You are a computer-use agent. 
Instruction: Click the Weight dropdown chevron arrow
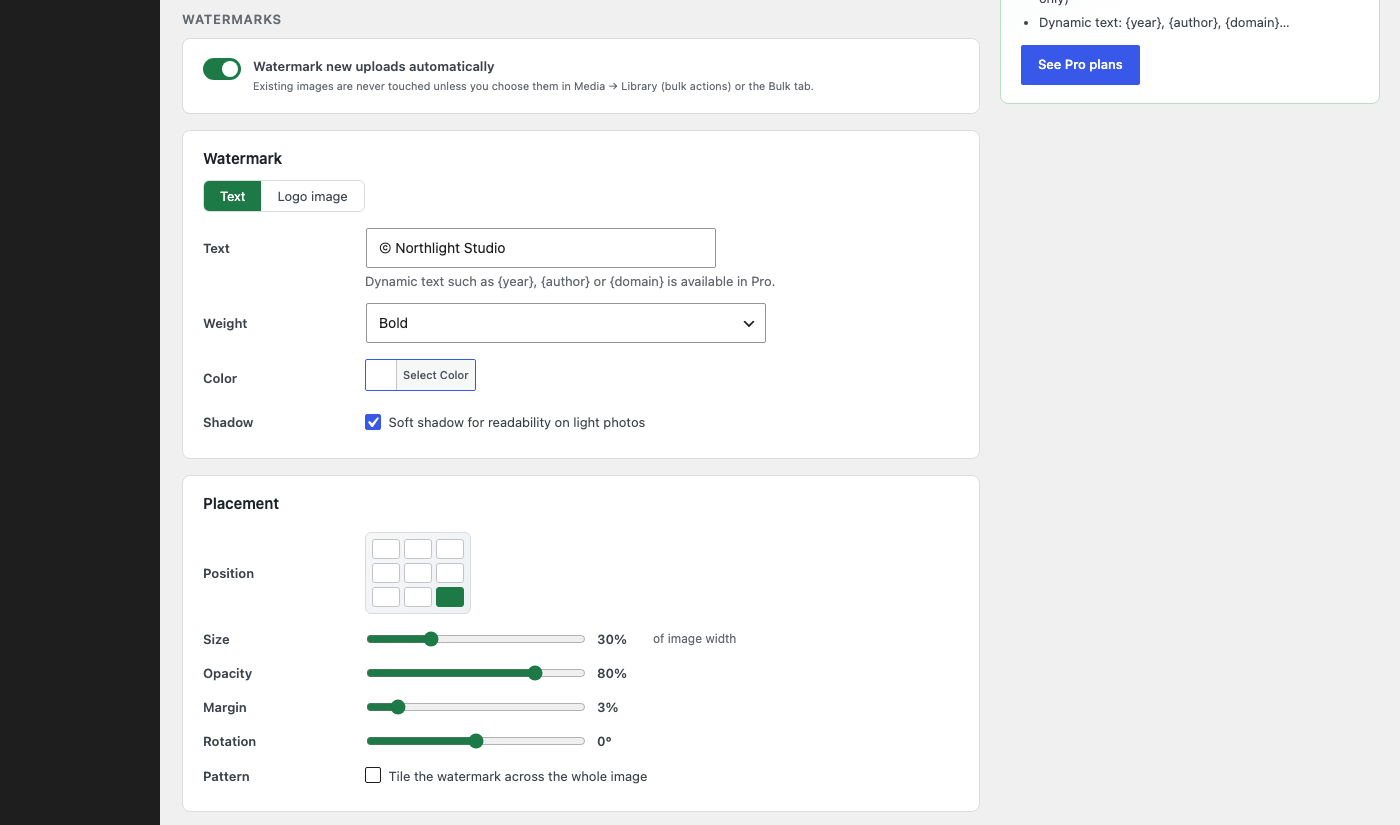coord(749,323)
